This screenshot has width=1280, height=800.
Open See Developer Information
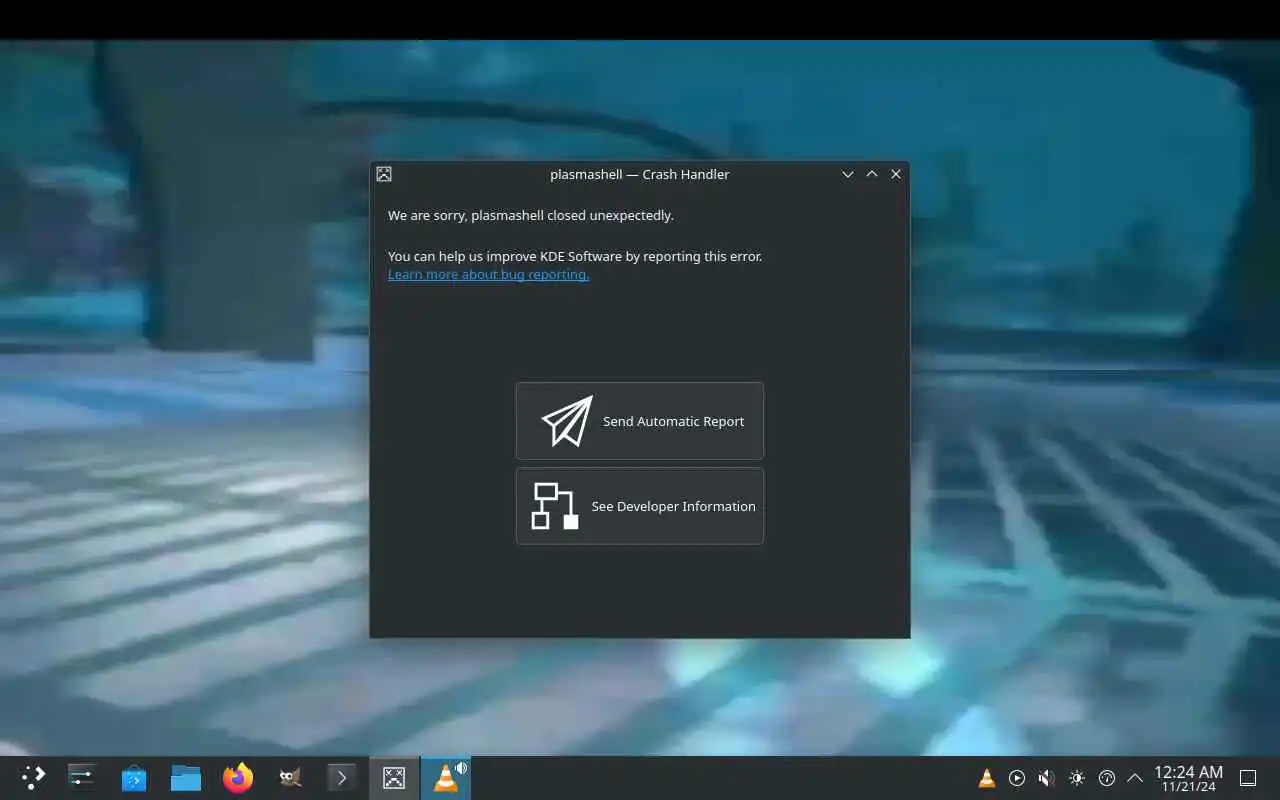[640, 506]
